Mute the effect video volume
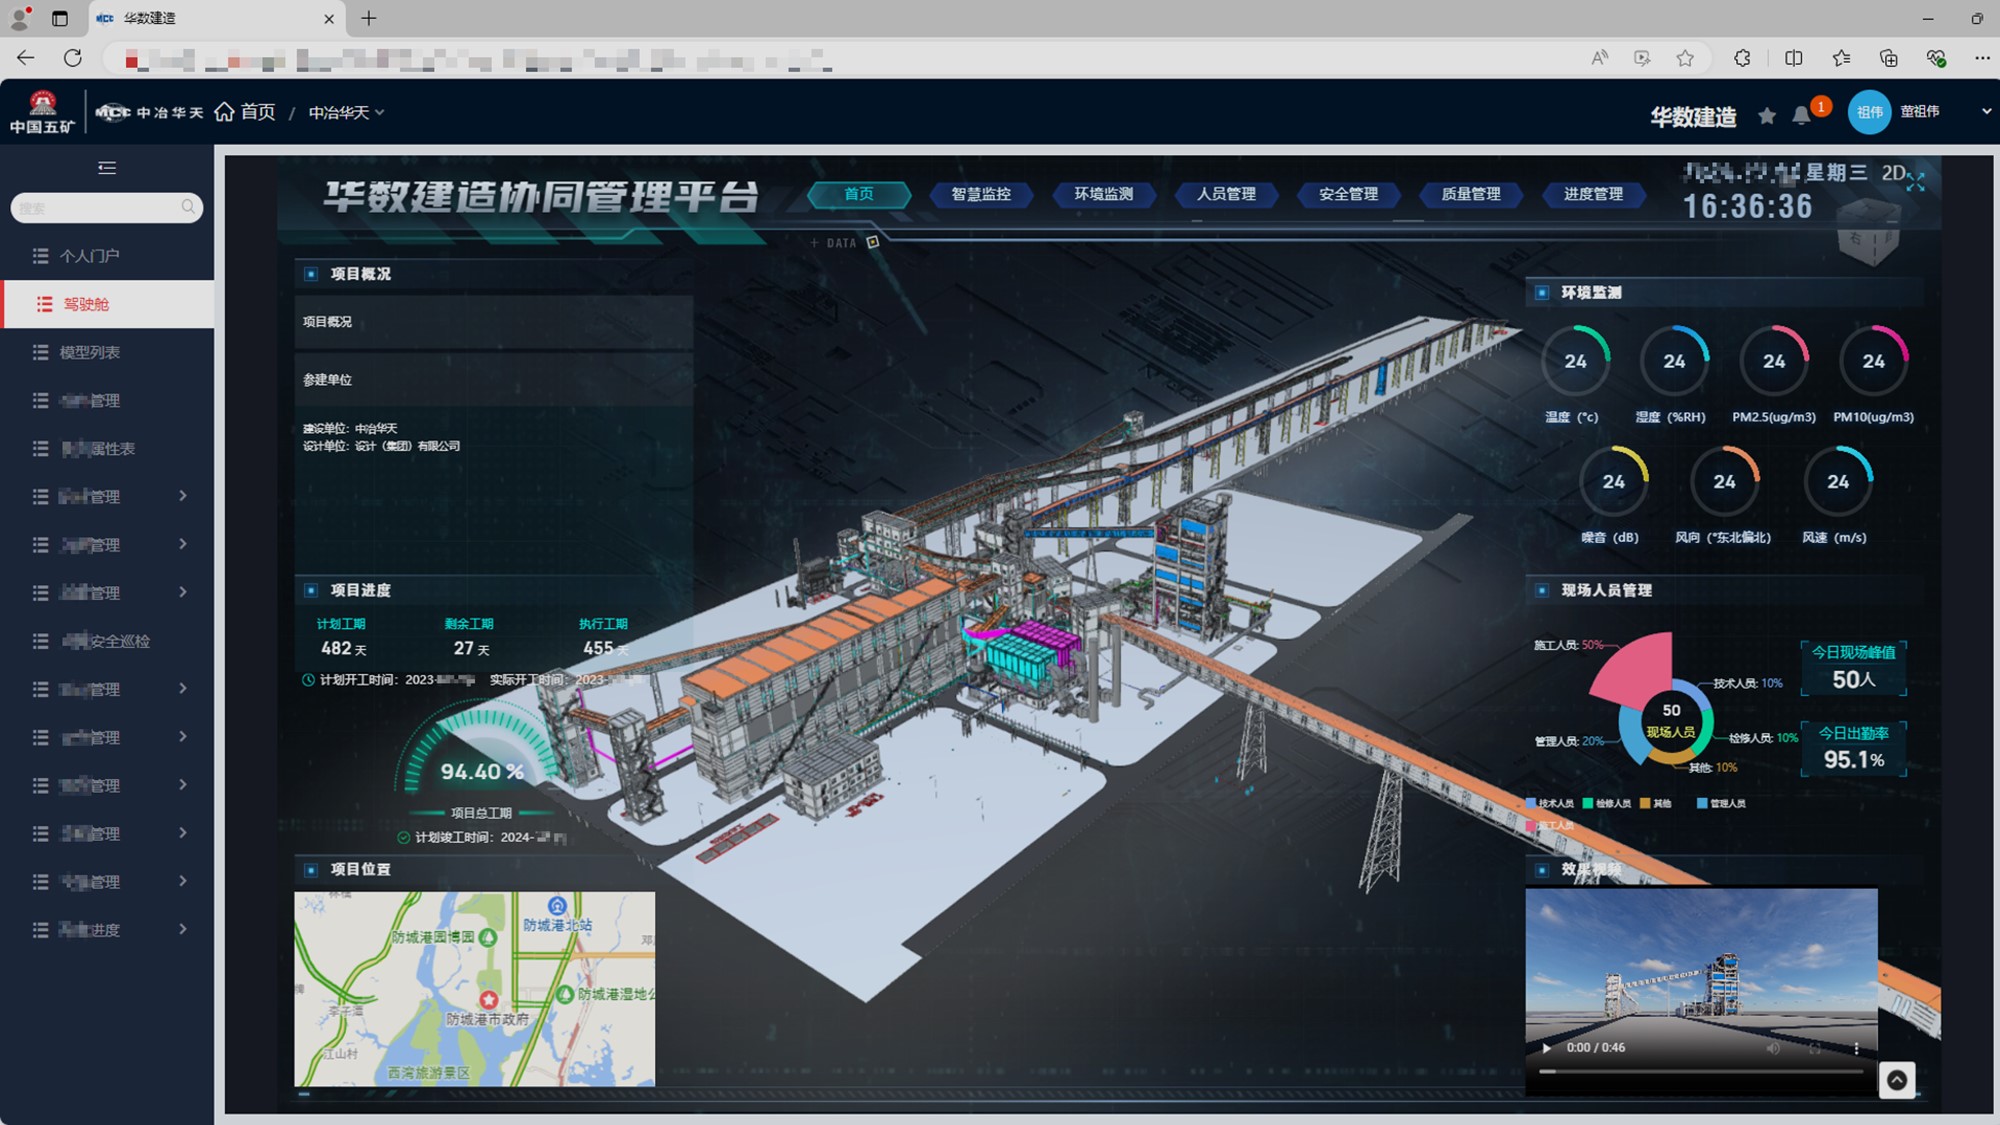The height and width of the screenshot is (1125, 2000). click(x=1773, y=1048)
